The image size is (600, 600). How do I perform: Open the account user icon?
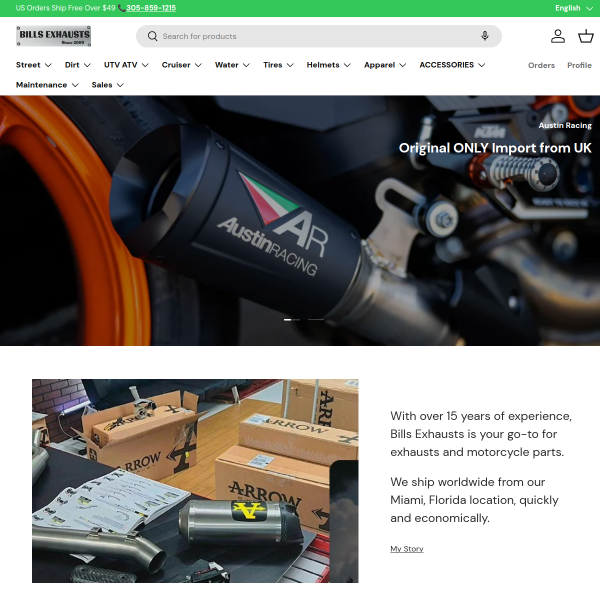(558, 36)
